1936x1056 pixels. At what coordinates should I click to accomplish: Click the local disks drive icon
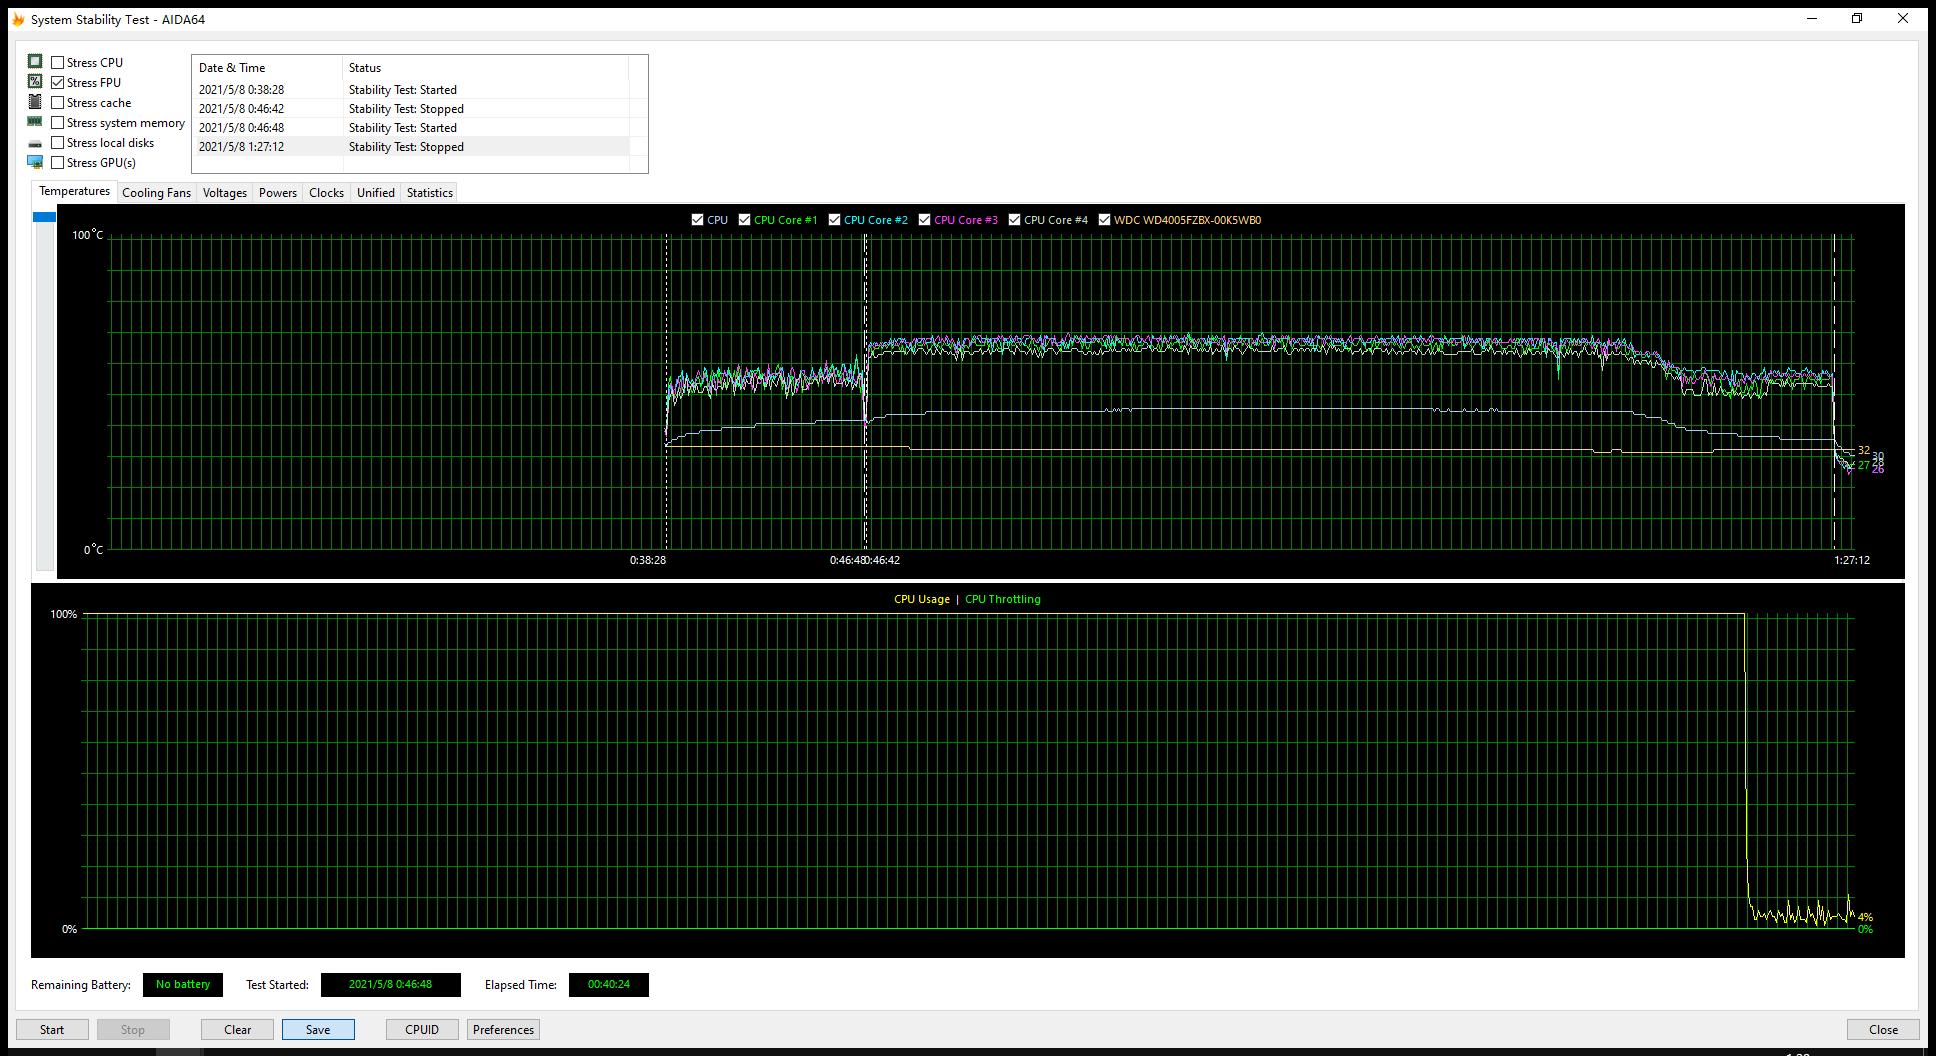click(x=35, y=143)
